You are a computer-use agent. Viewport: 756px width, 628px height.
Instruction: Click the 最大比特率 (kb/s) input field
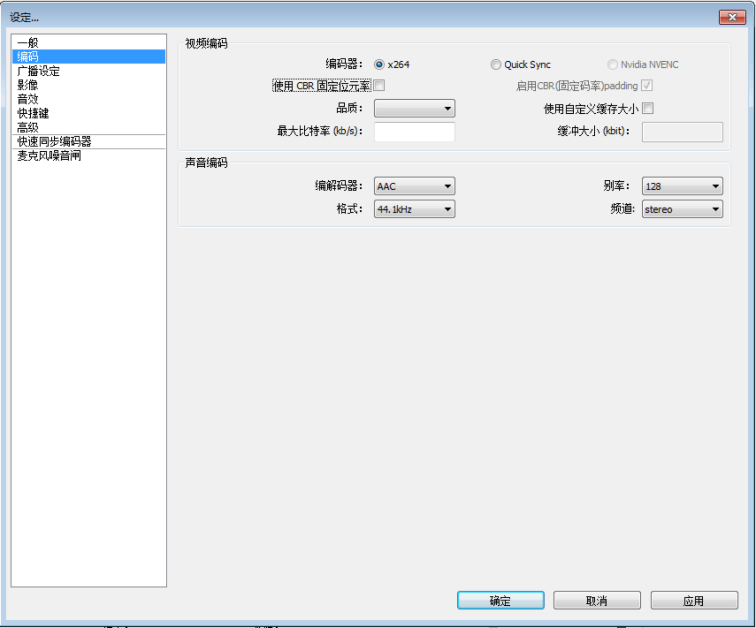point(415,132)
